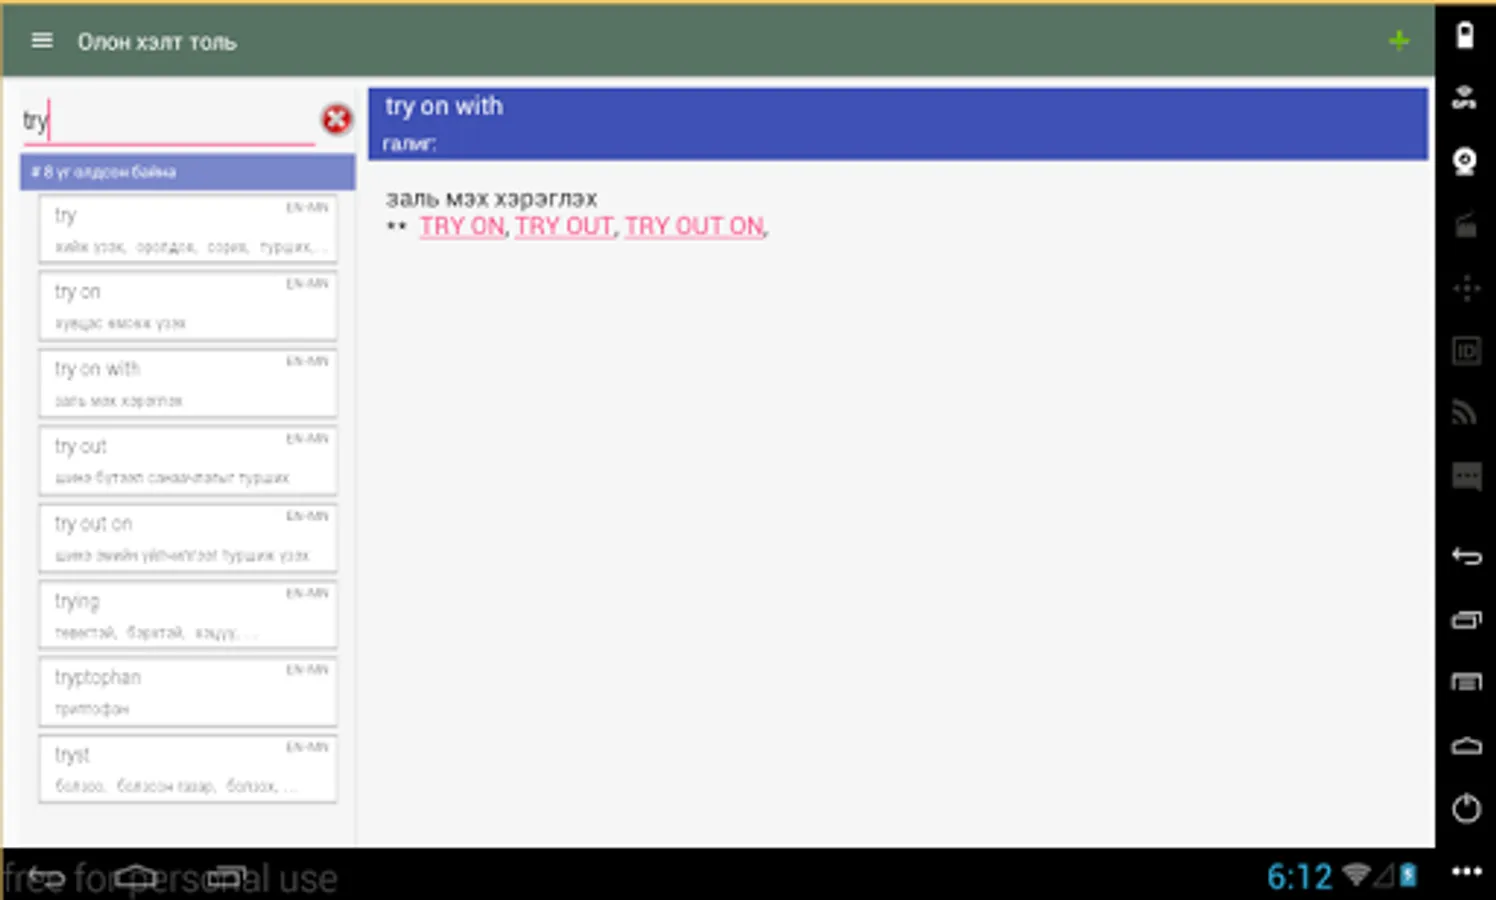Click the emulator sidebar Recent Apps icon
Viewport: 1496px width, 900px height.
pyautogui.click(x=1466, y=620)
